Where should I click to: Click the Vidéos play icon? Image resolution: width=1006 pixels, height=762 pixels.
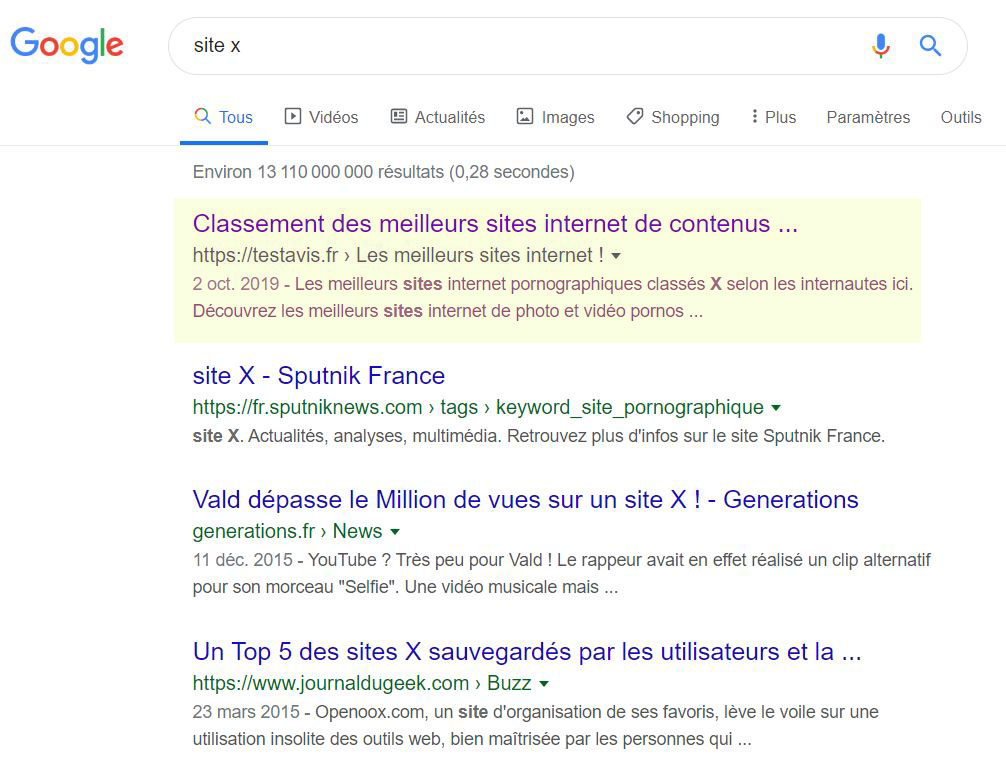[293, 116]
